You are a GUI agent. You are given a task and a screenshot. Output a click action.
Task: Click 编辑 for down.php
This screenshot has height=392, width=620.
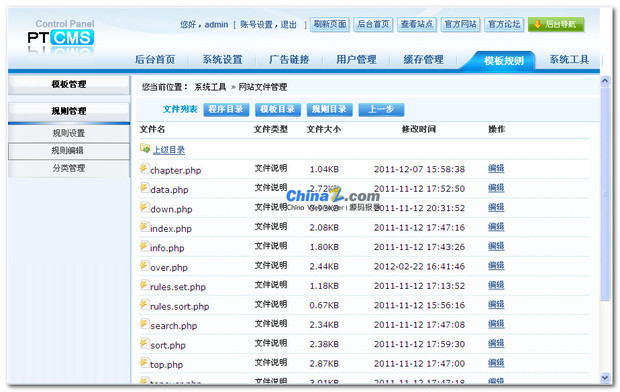click(x=496, y=207)
